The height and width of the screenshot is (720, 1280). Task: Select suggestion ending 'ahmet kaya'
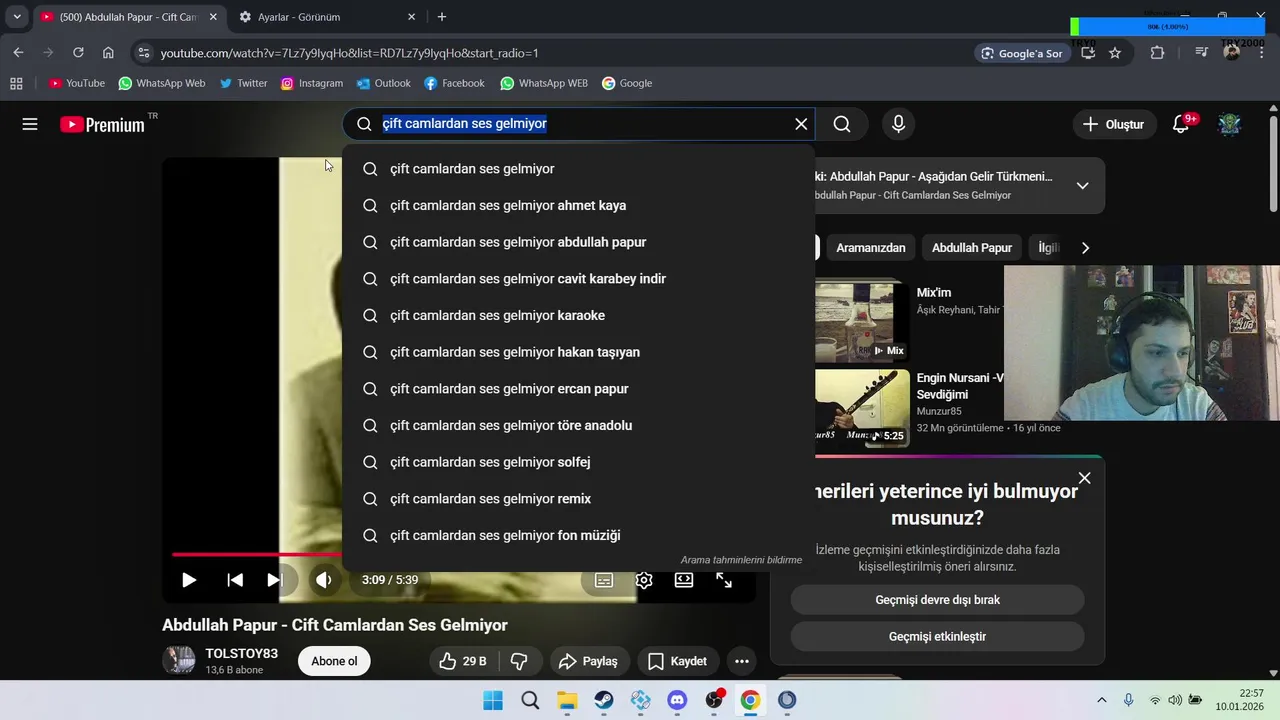click(578, 205)
